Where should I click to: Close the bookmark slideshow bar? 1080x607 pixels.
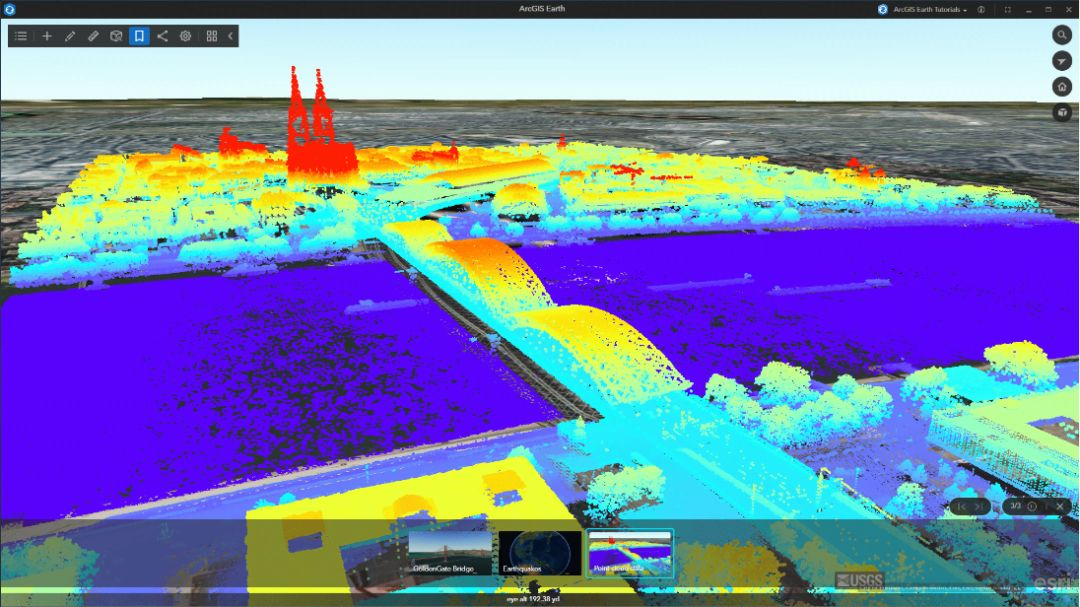point(1059,507)
